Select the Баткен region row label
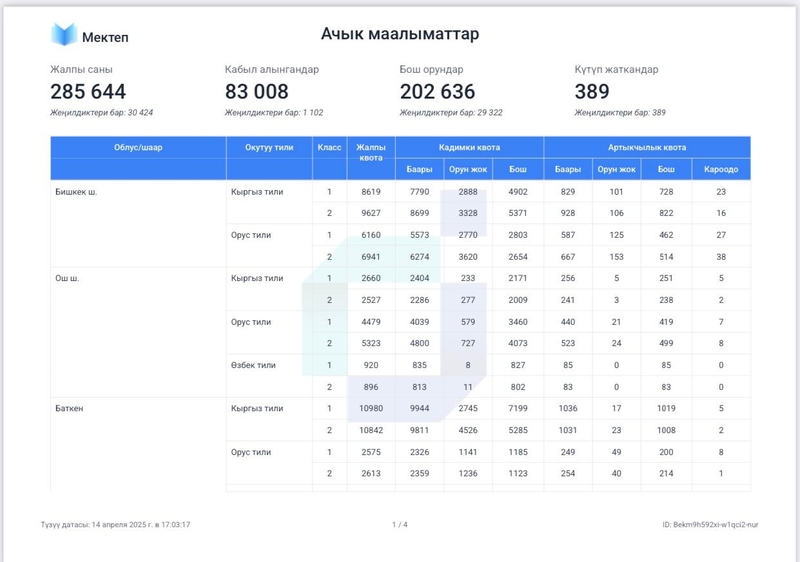The width and height of the screenshot is (800, 562). click(70, 408)
